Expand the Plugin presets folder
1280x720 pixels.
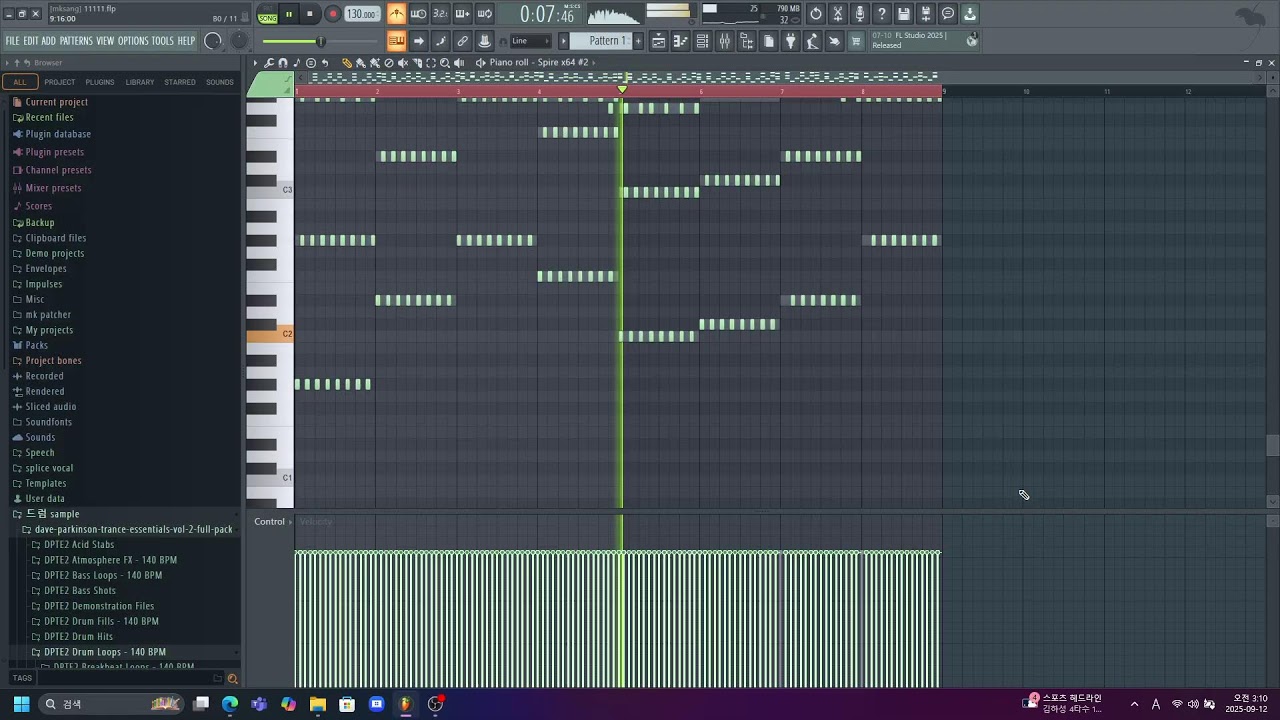(55, 152)
